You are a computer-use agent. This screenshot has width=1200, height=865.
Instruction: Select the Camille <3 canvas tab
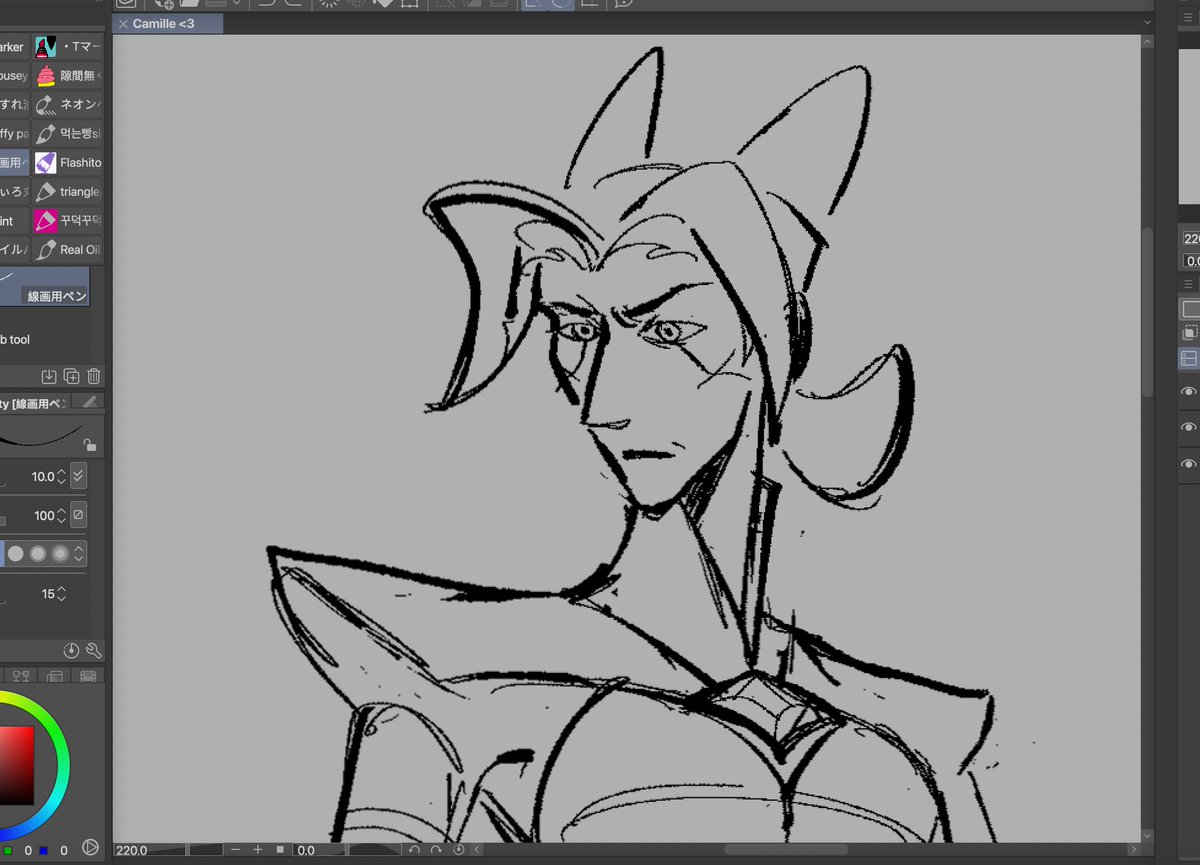168,23
